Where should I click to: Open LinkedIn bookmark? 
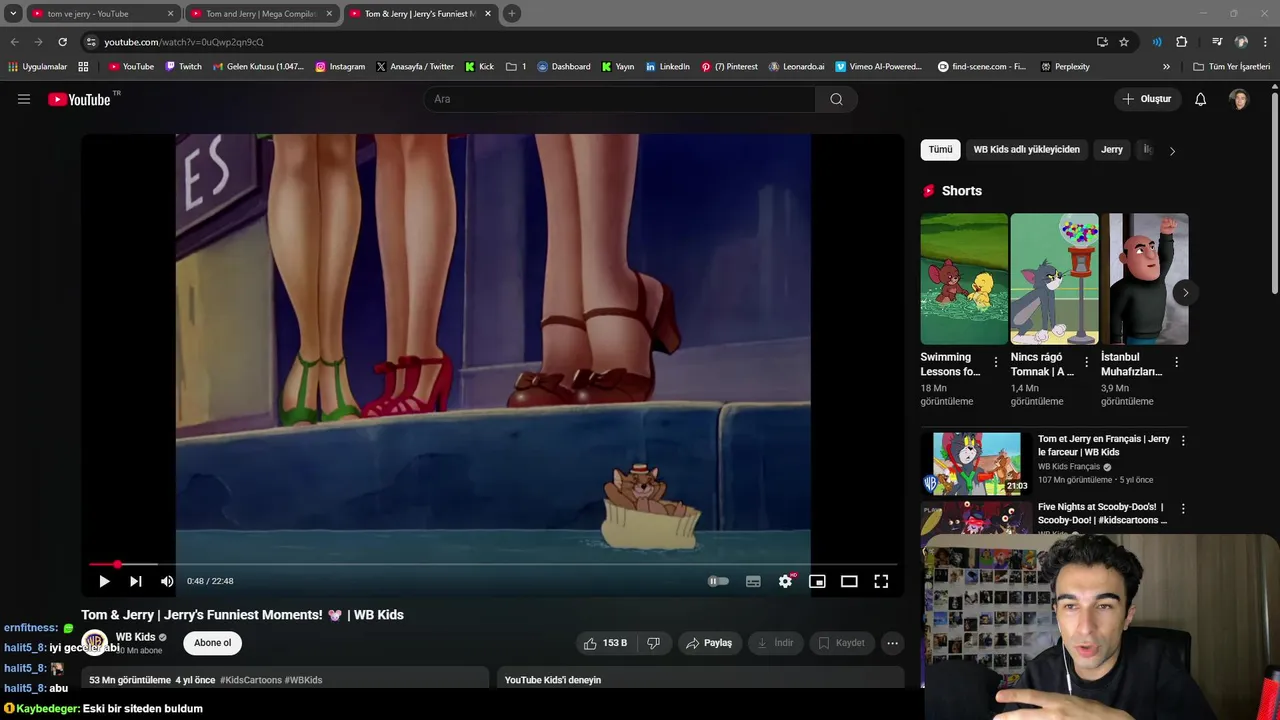pos(668,67)
